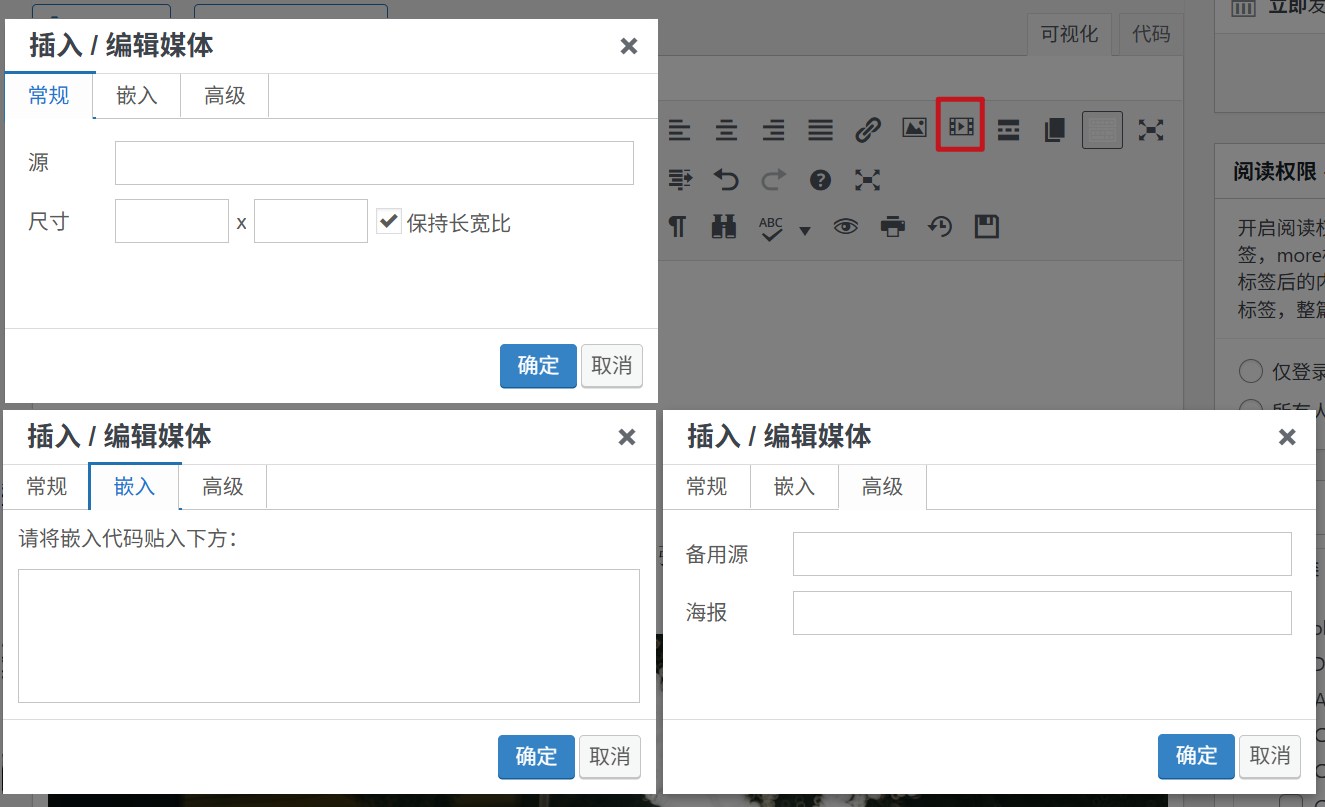Increase indent with the indent icon
Image resolution: width=1325 pixels, height=807 pixels.
680,180
